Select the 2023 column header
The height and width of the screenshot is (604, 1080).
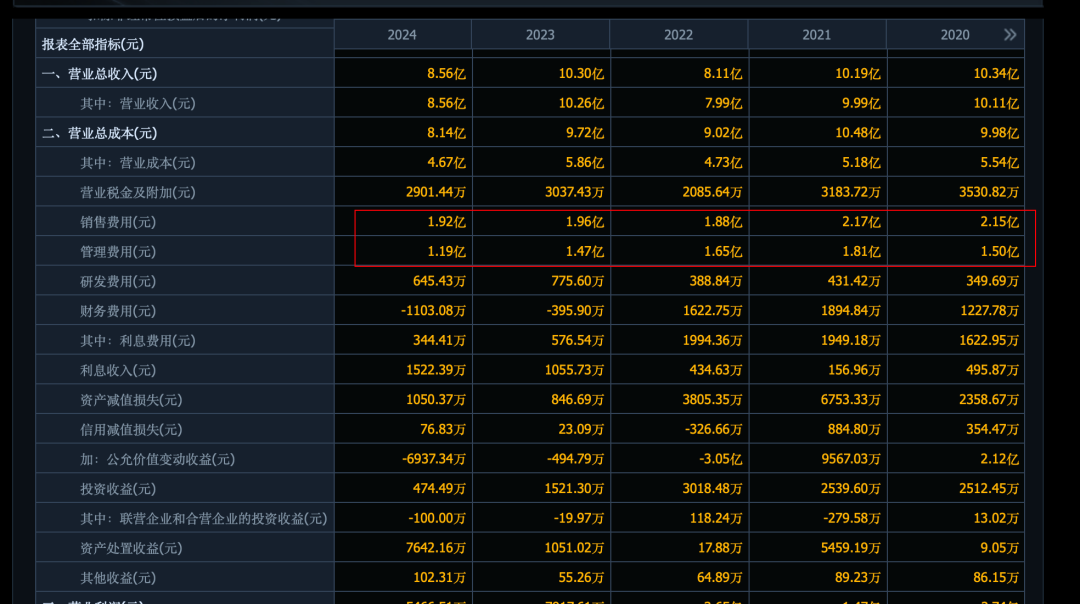click(x=540, y=35)
